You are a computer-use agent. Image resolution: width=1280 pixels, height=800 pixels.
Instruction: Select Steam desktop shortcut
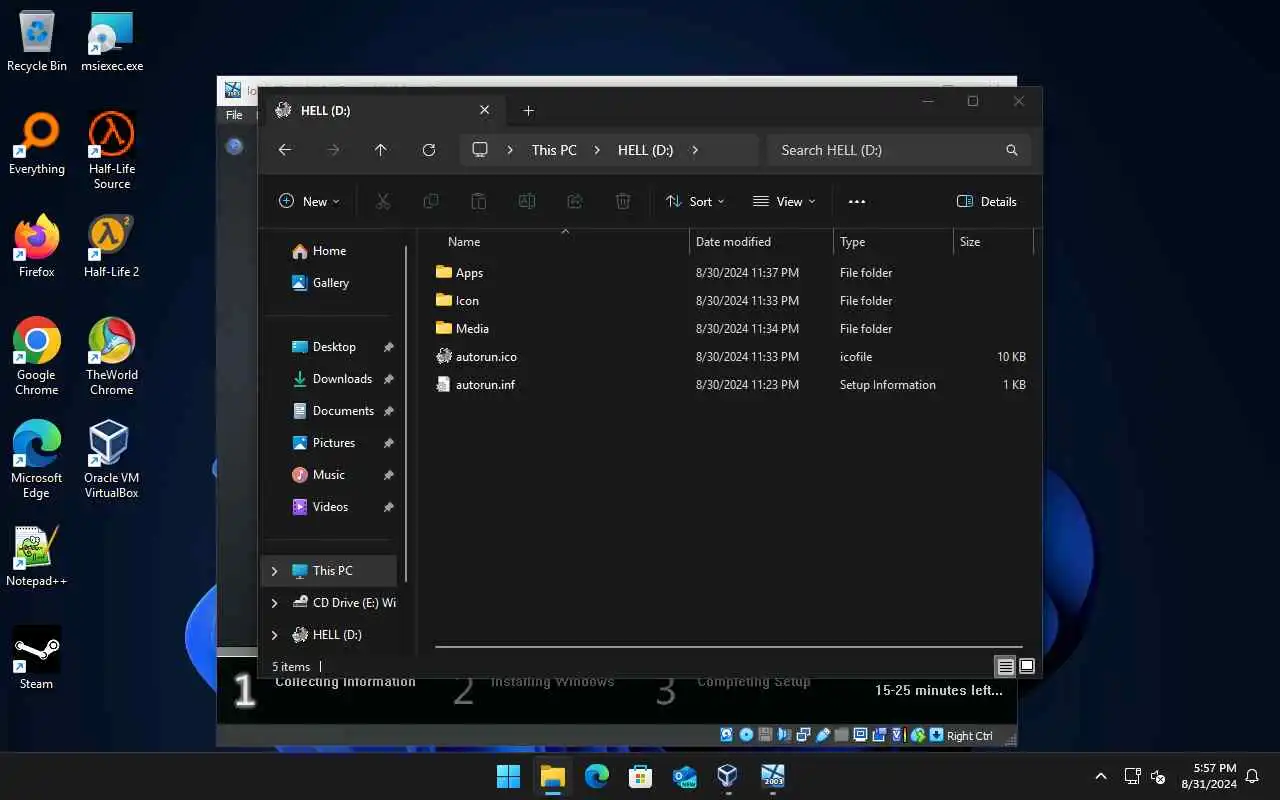37,658
